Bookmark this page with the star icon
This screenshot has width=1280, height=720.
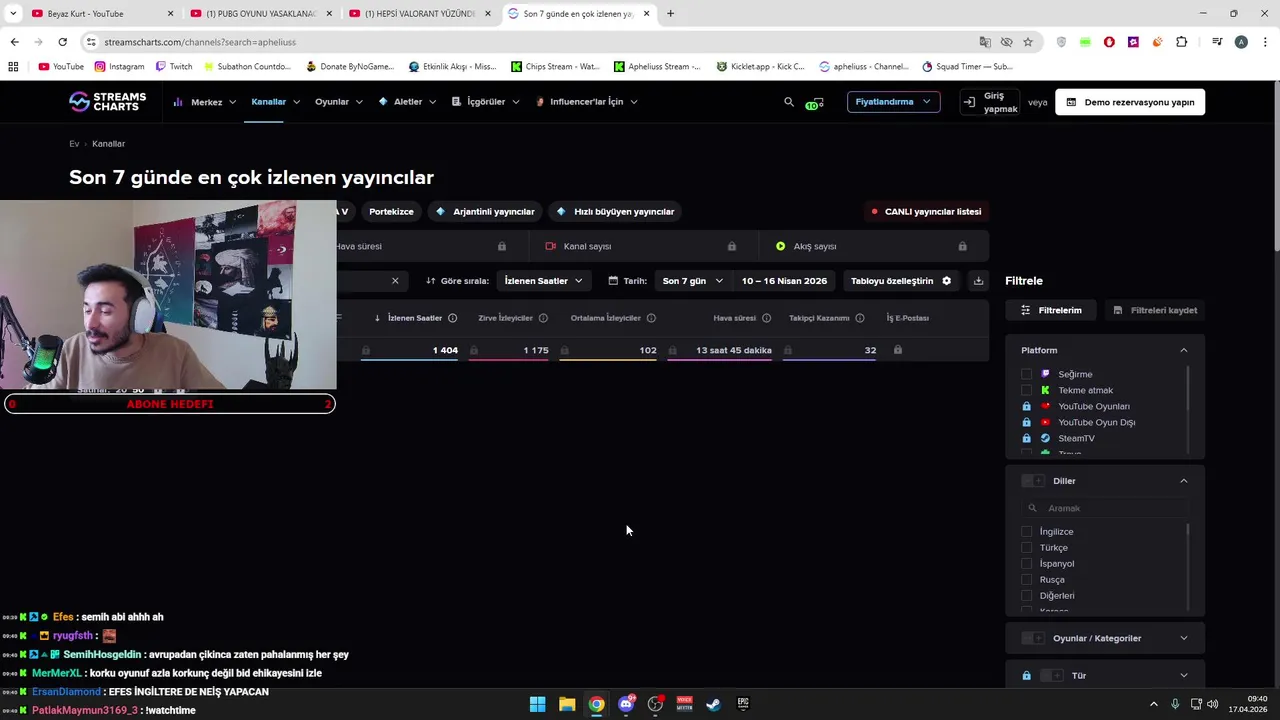1028,42
